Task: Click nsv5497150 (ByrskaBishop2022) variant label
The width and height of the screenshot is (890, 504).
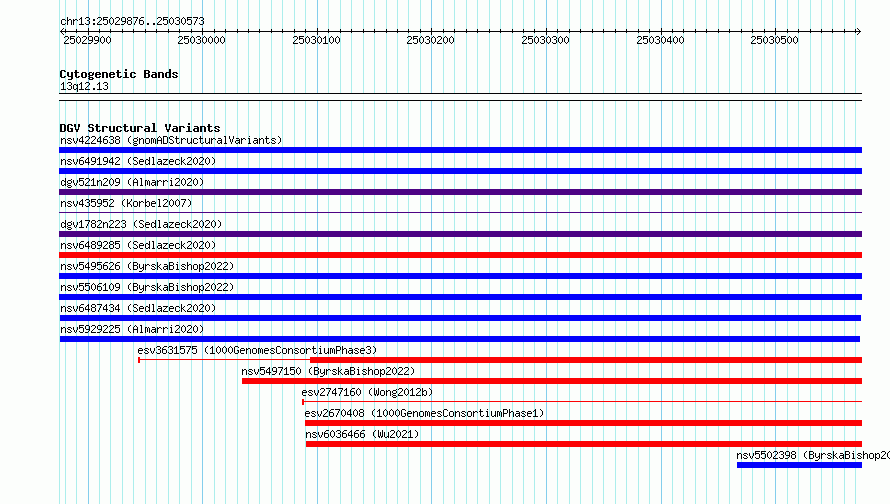Action: click(328, 371)
